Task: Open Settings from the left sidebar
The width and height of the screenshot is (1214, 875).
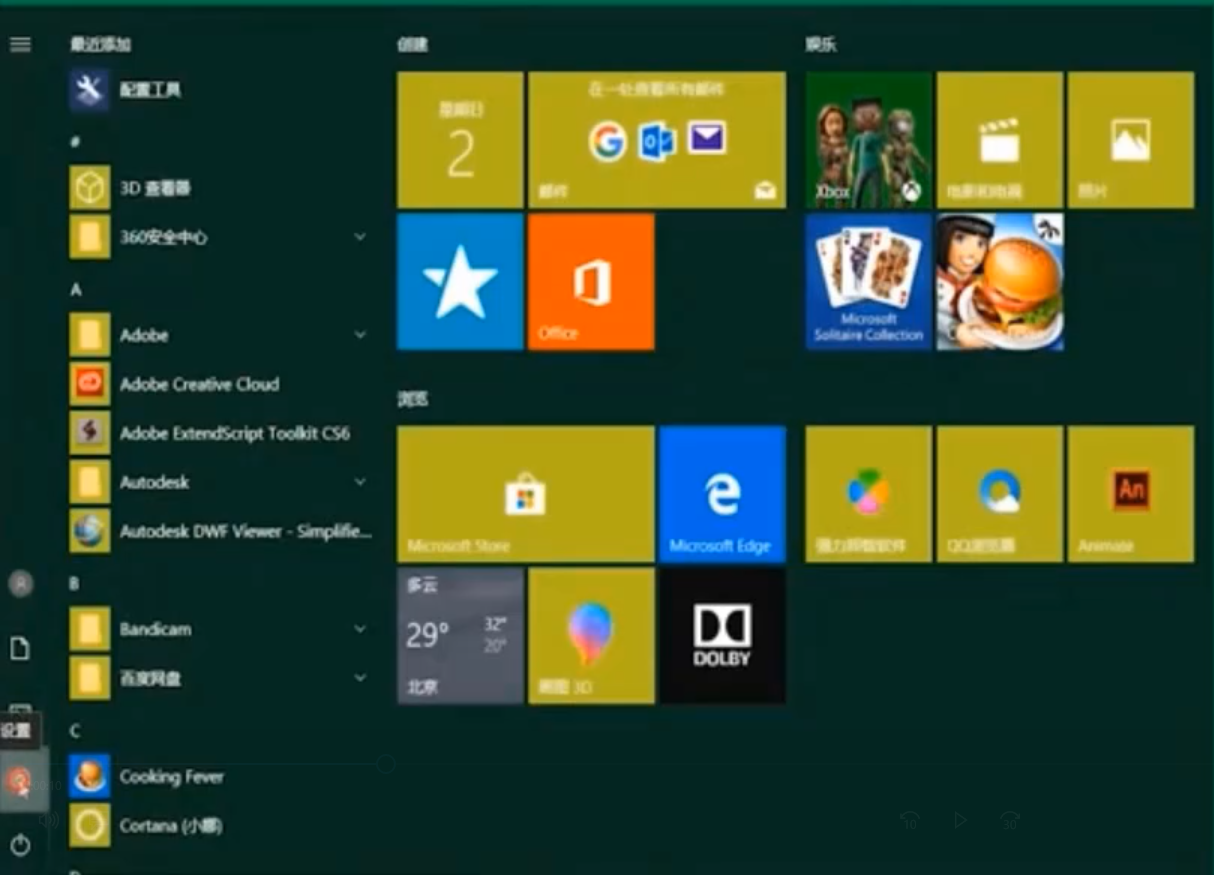Action: pyautogui.click(x=21, y=781)
